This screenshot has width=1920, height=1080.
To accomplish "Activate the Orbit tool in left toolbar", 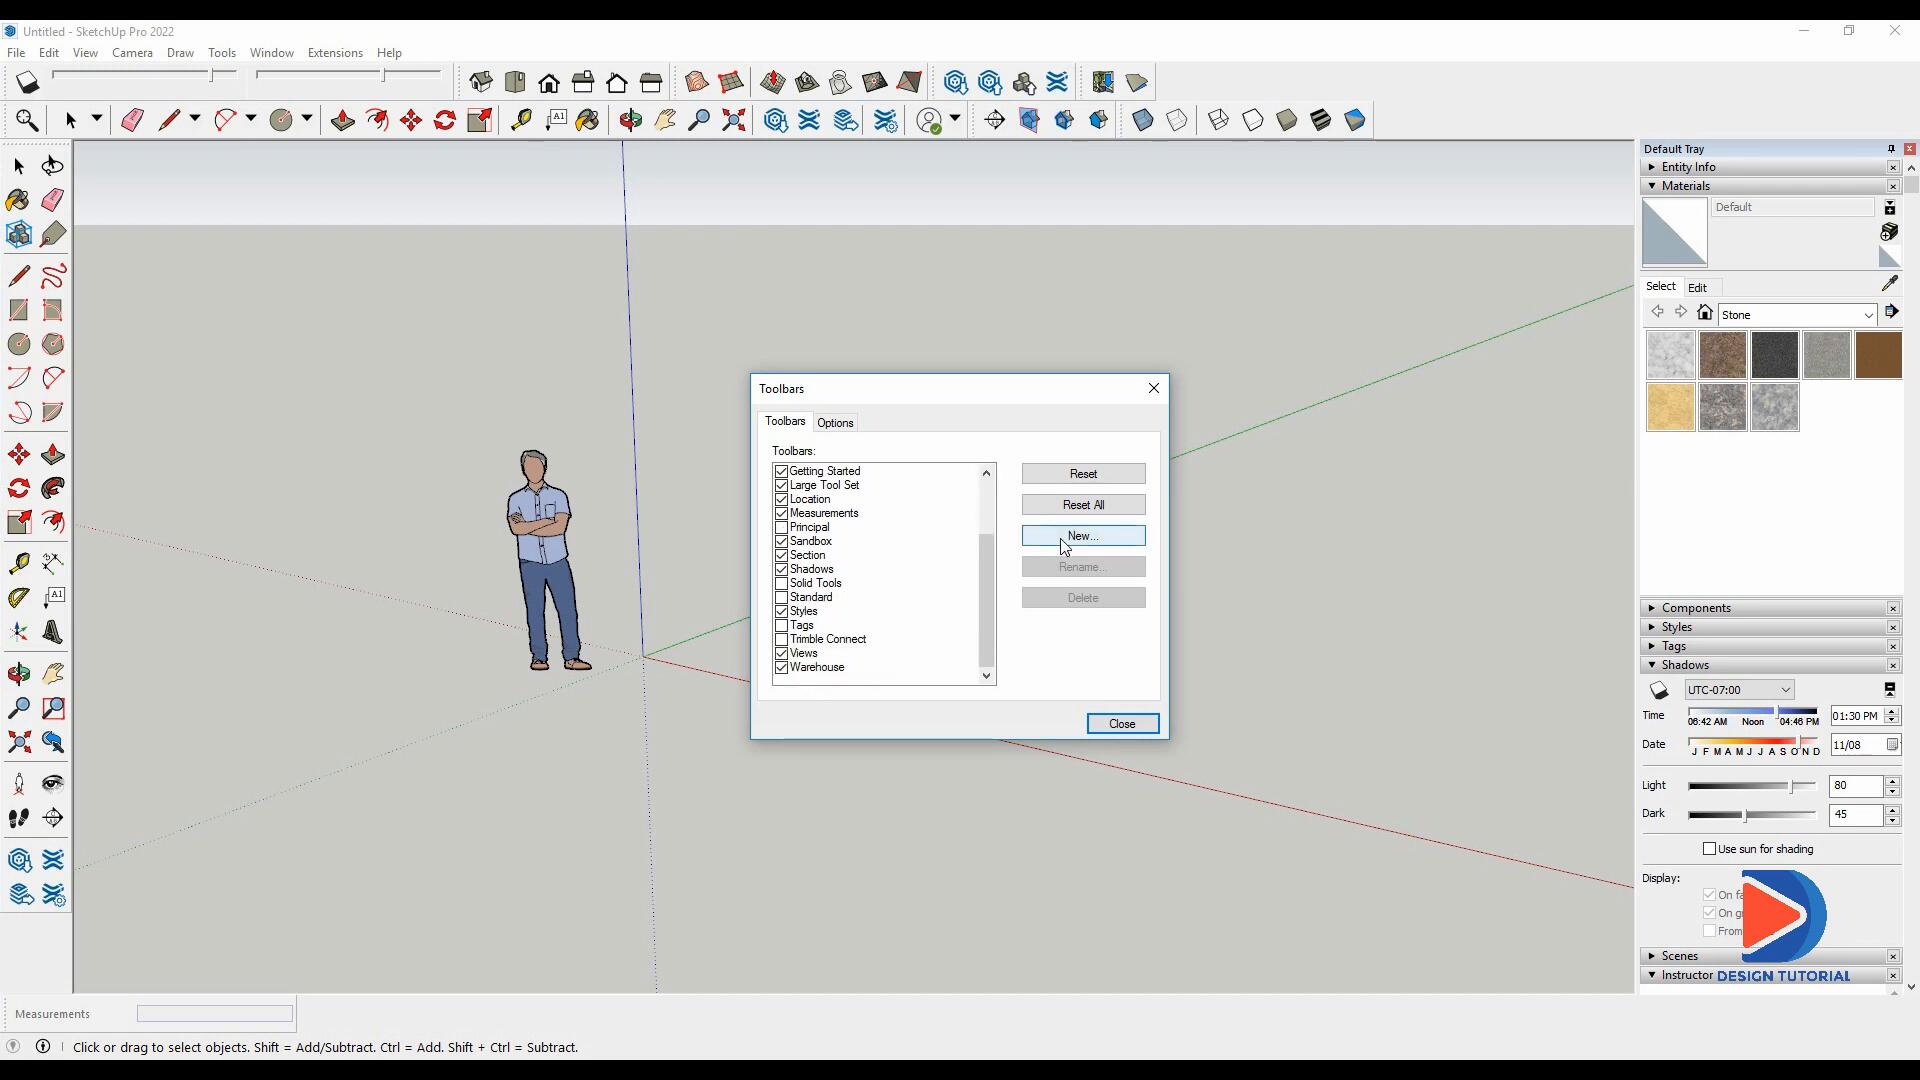I will [19, 674].
